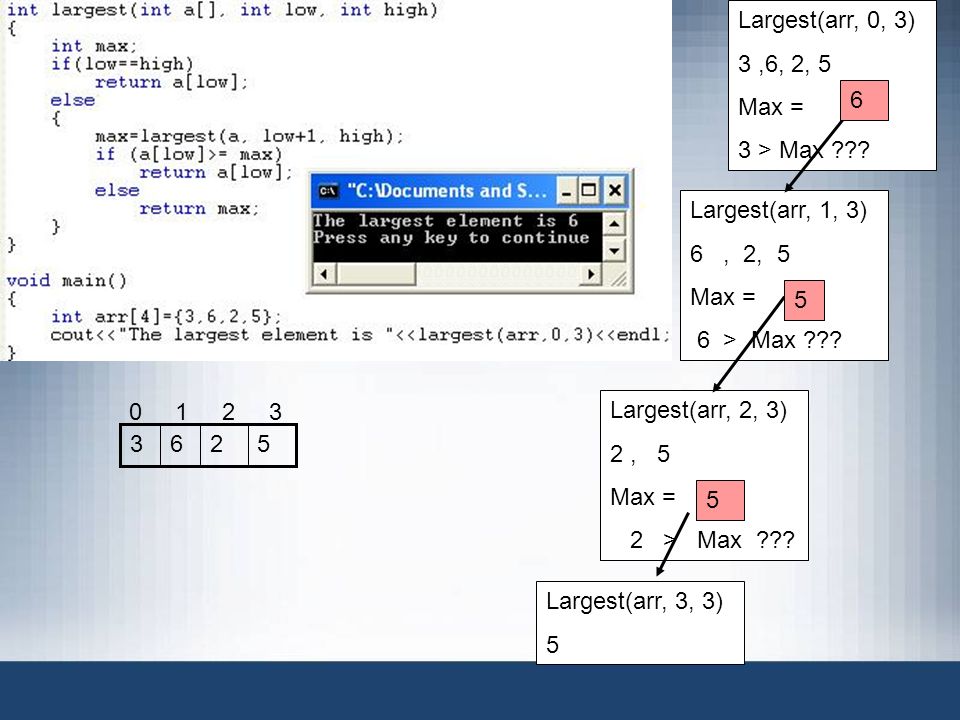Select the "The largest element is 6" output line
The height and width of the screenshot is (720, 960).
[x=445, y=220]
